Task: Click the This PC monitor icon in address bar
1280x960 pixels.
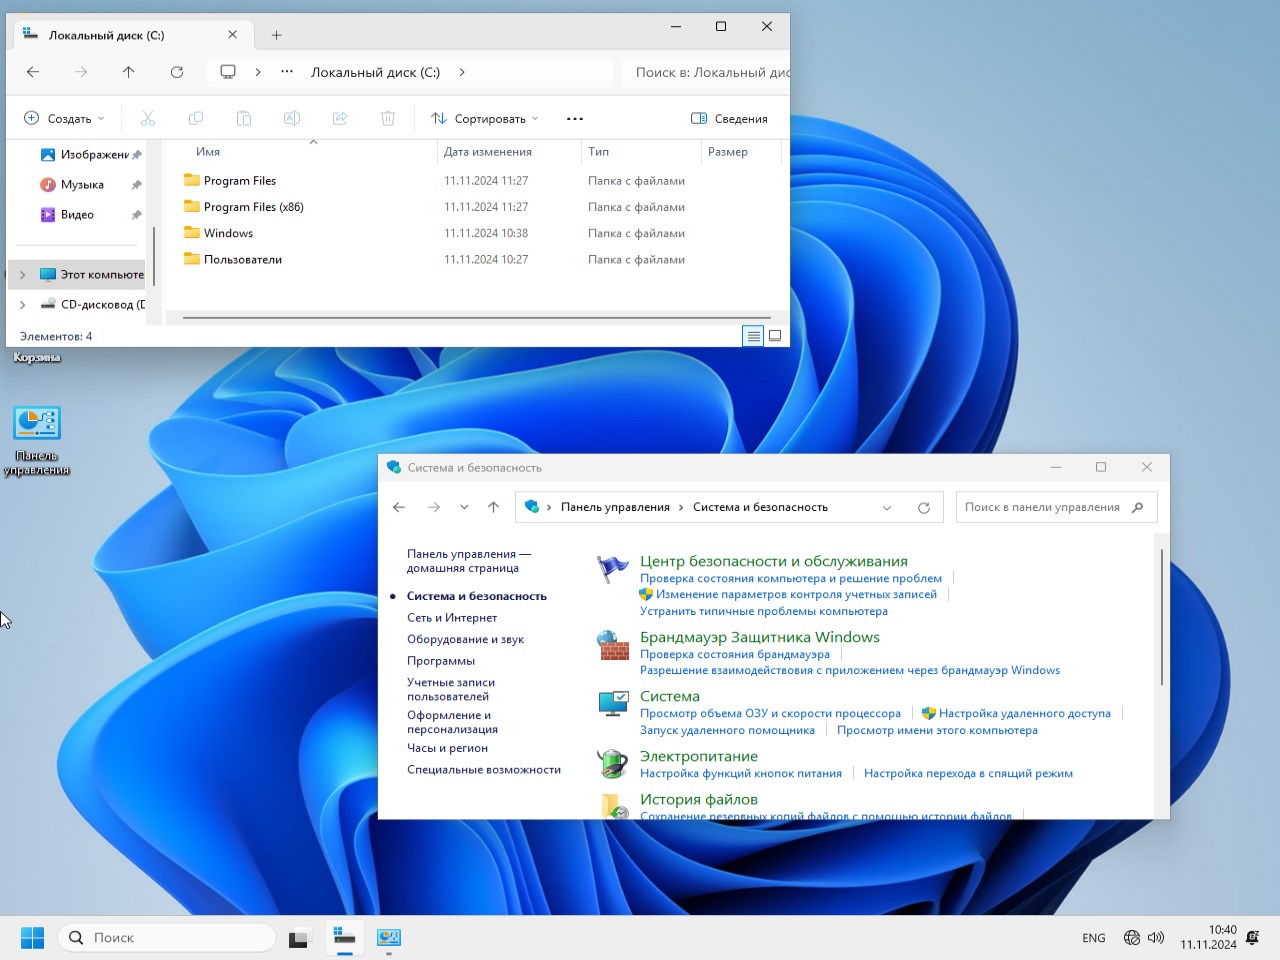Action: [228, 72]
